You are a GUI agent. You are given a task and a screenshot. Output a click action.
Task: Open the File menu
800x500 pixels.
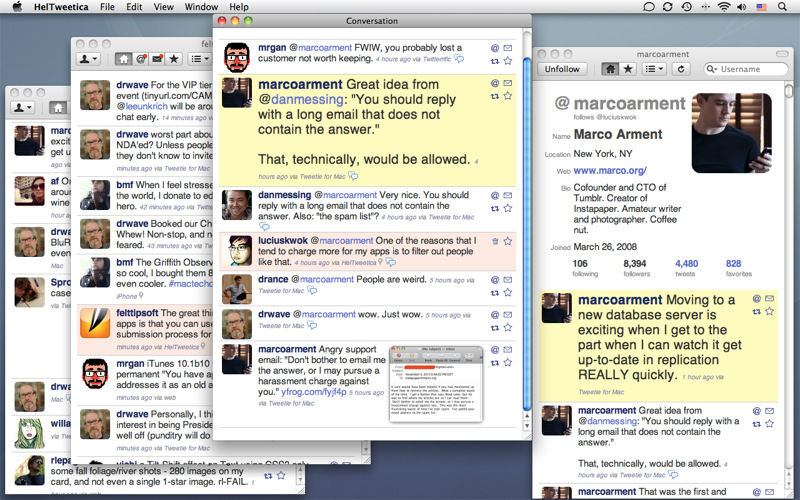click(x=107, y=7)
